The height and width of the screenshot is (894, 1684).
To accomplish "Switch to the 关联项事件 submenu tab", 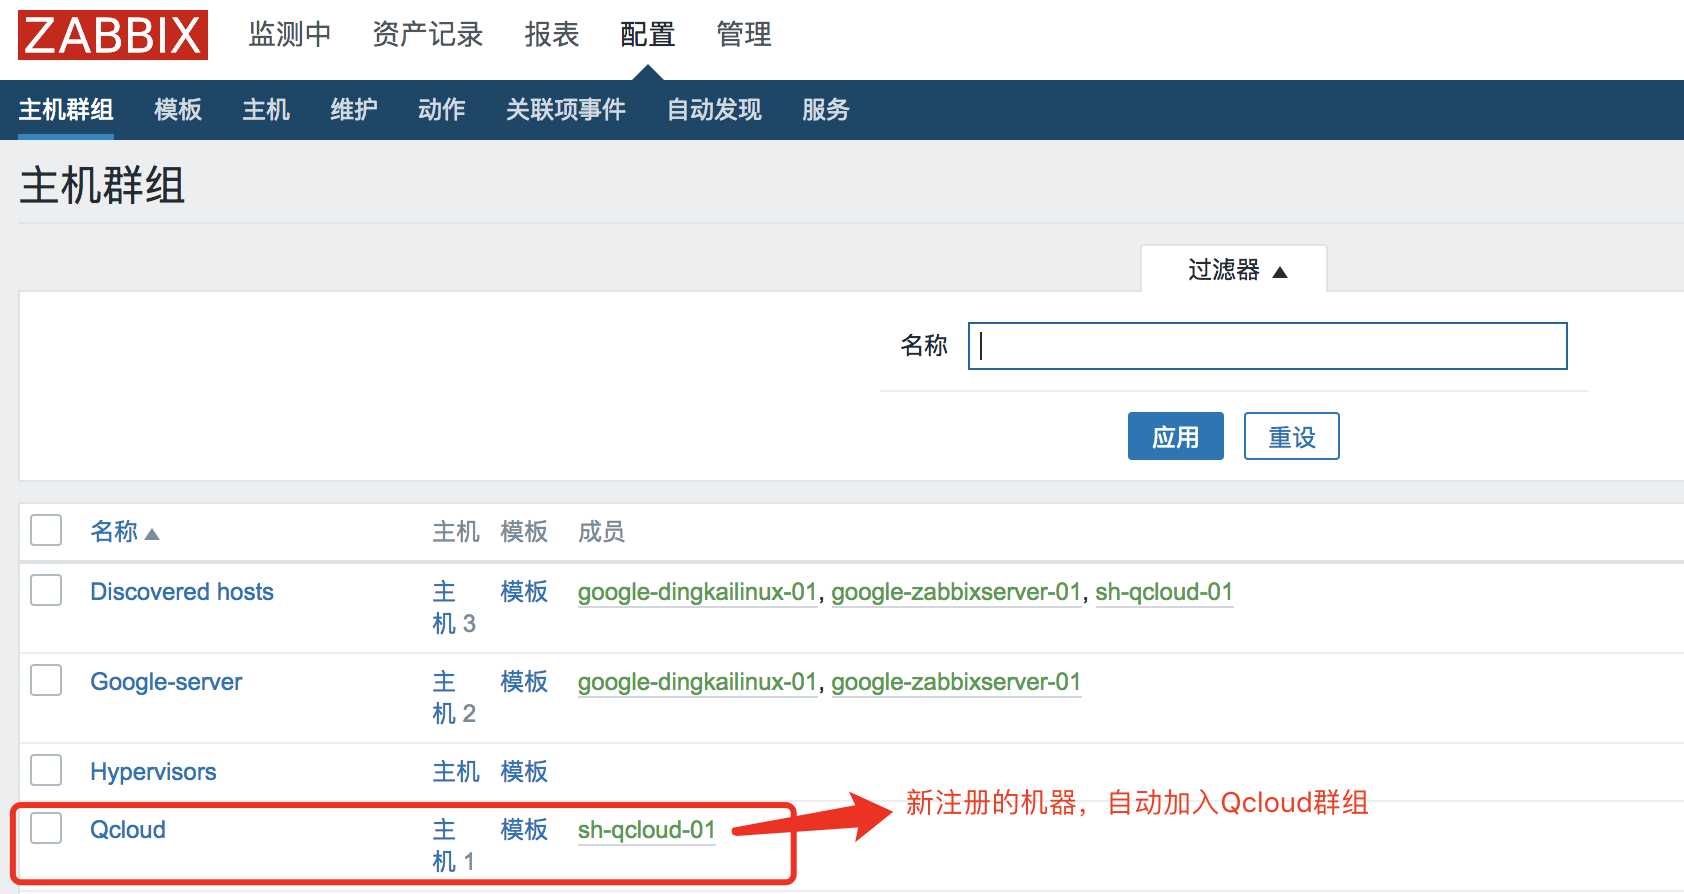I will coord(566,109).
